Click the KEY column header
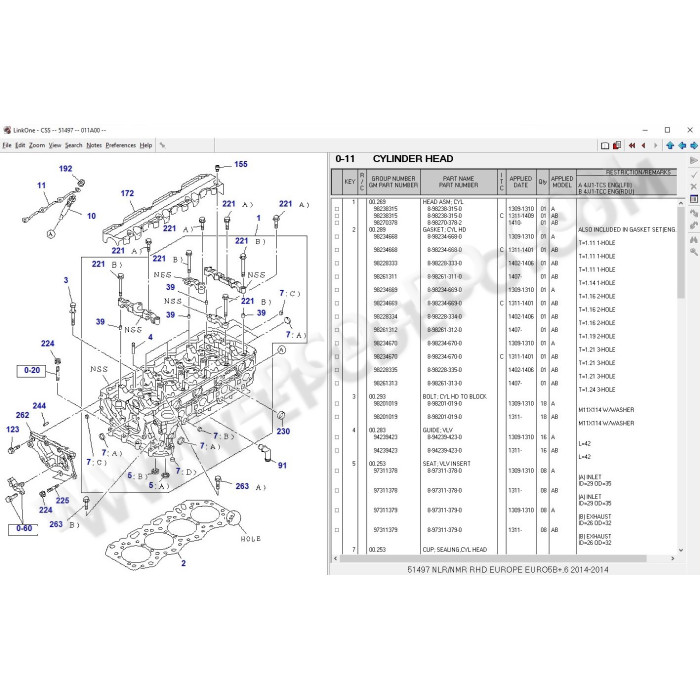Image resolution: width=700 pixels, height=700 pixels. point(350,182)
